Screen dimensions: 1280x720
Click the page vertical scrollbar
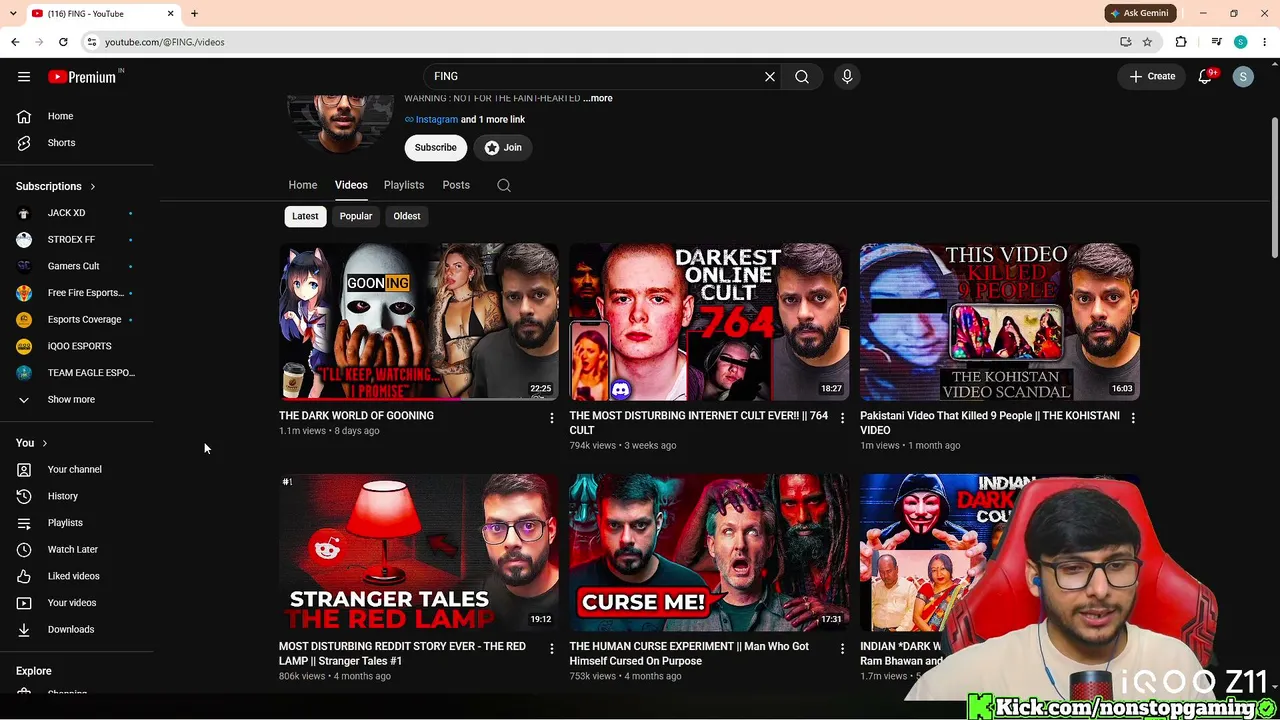1274,189
